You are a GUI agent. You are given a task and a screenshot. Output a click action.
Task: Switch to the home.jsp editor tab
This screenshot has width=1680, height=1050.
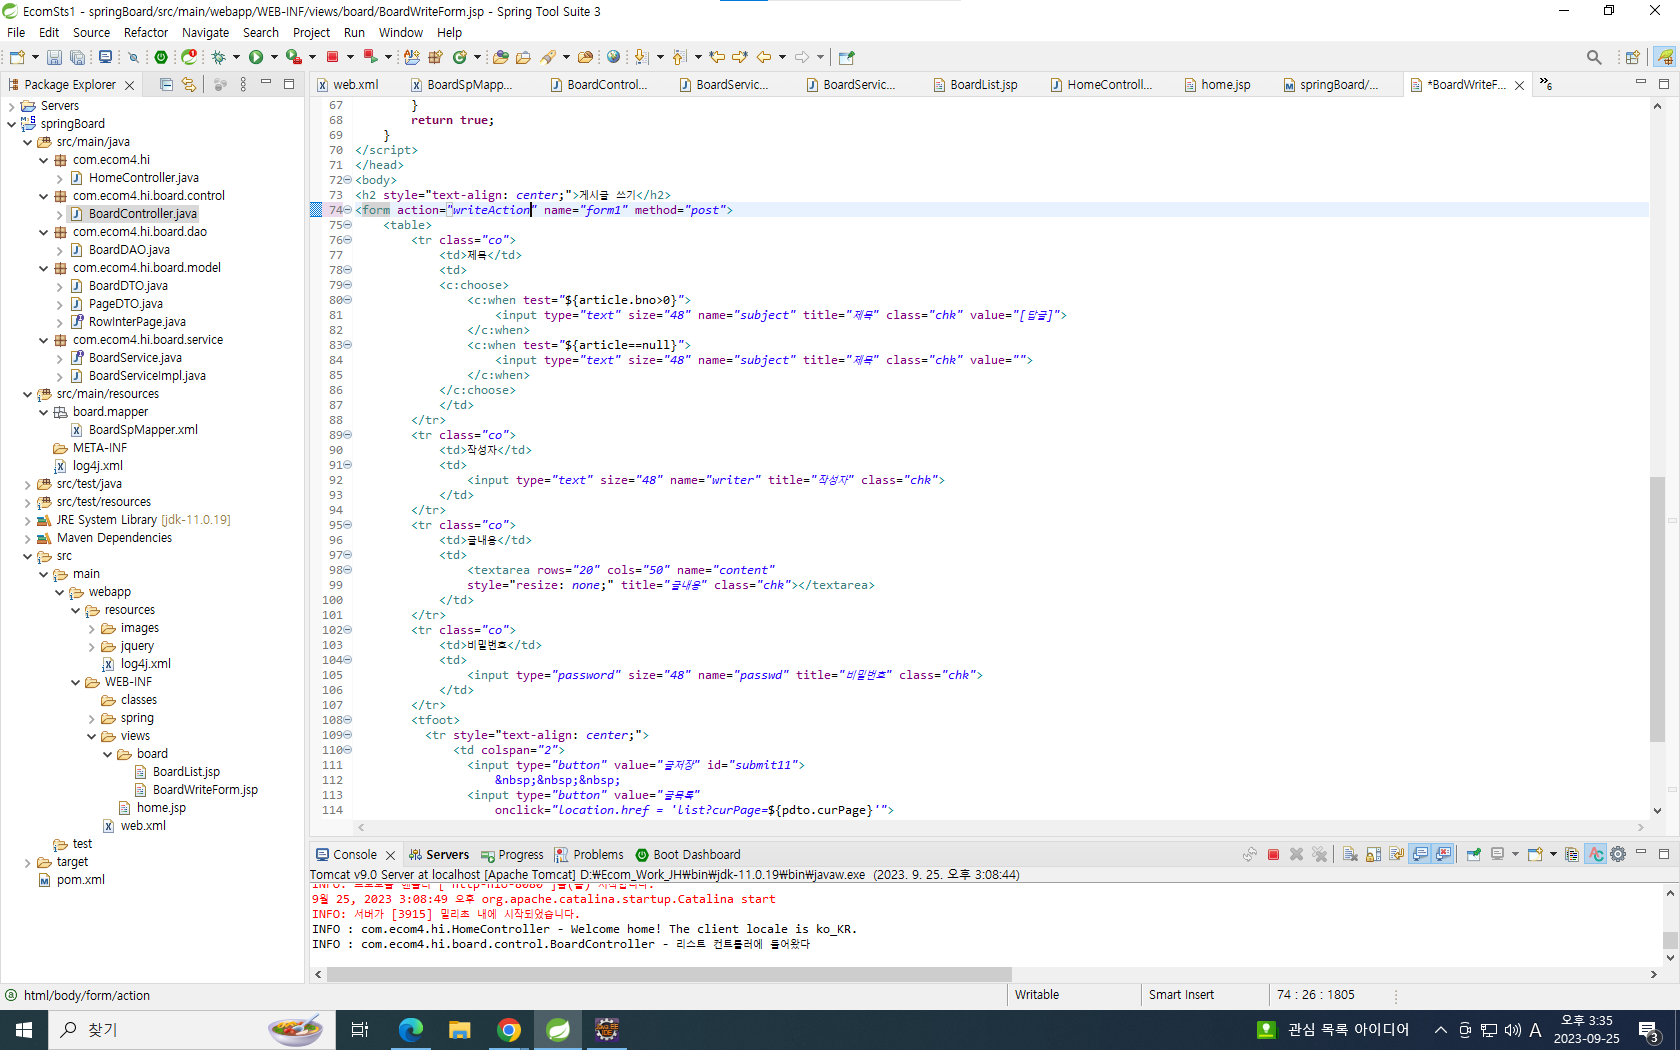pos(1217,85)
